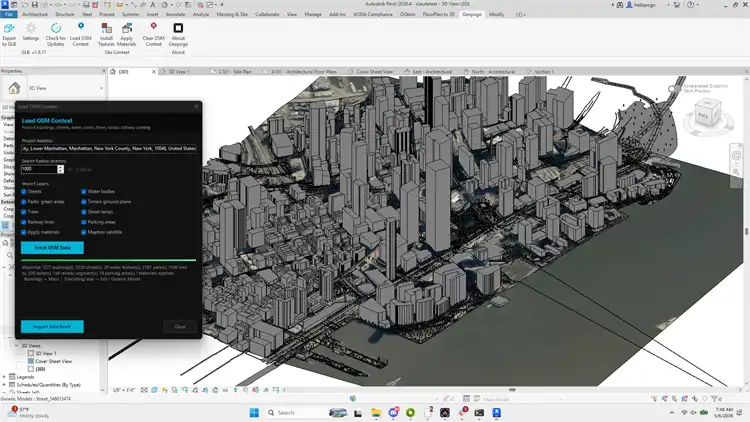Image resolution: width=750 pixels, height=422 pixels.
Task: Open the Manage ribbon tab
Action: (313, 14)
